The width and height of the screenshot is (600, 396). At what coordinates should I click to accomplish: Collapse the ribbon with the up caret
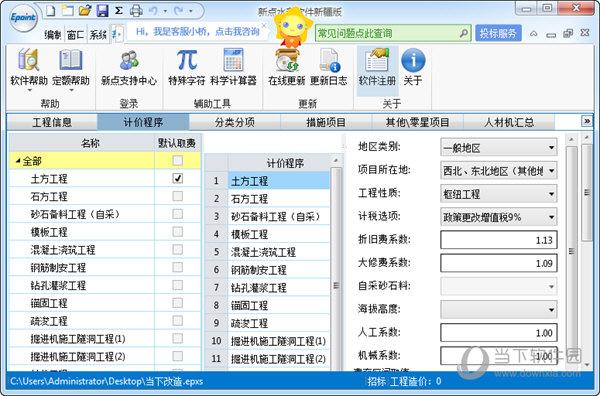tap(533, 34)
